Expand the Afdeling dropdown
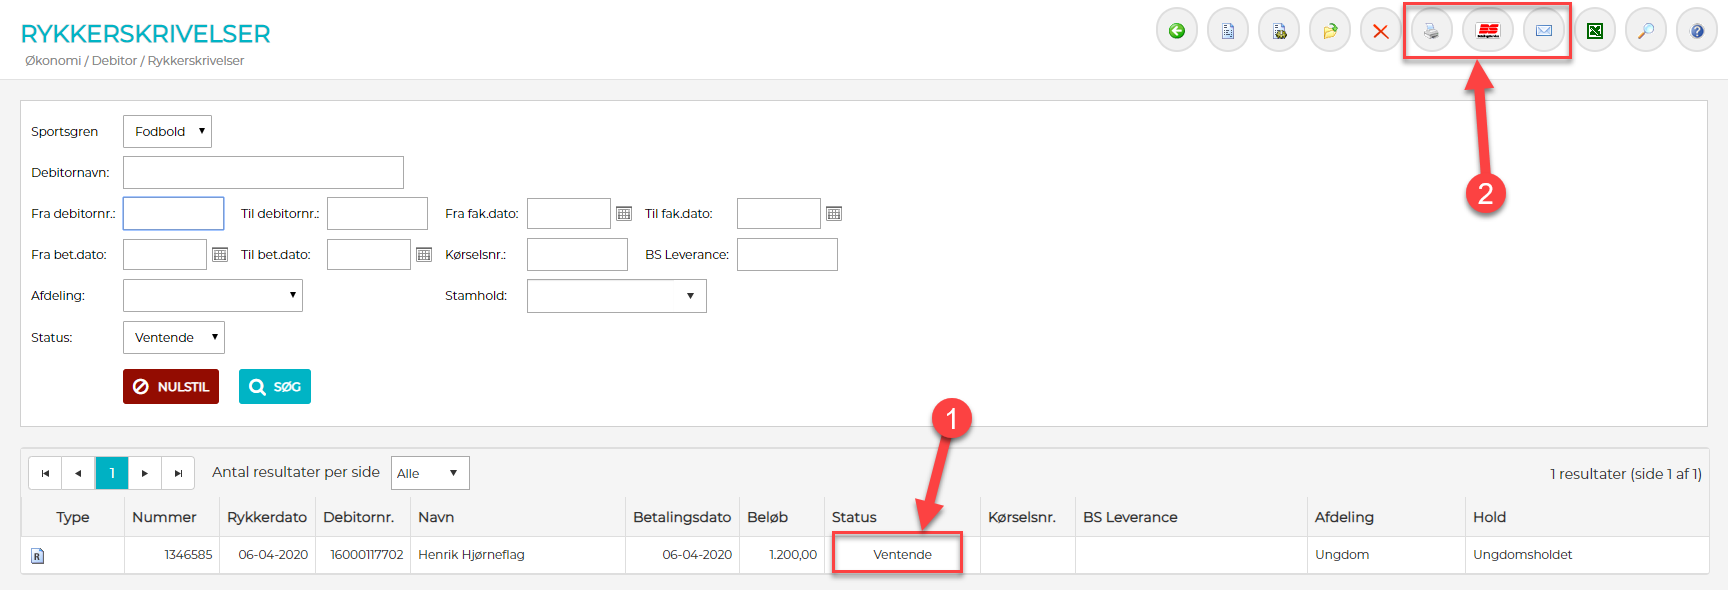1728x590 pixels. tap(212, 296)
